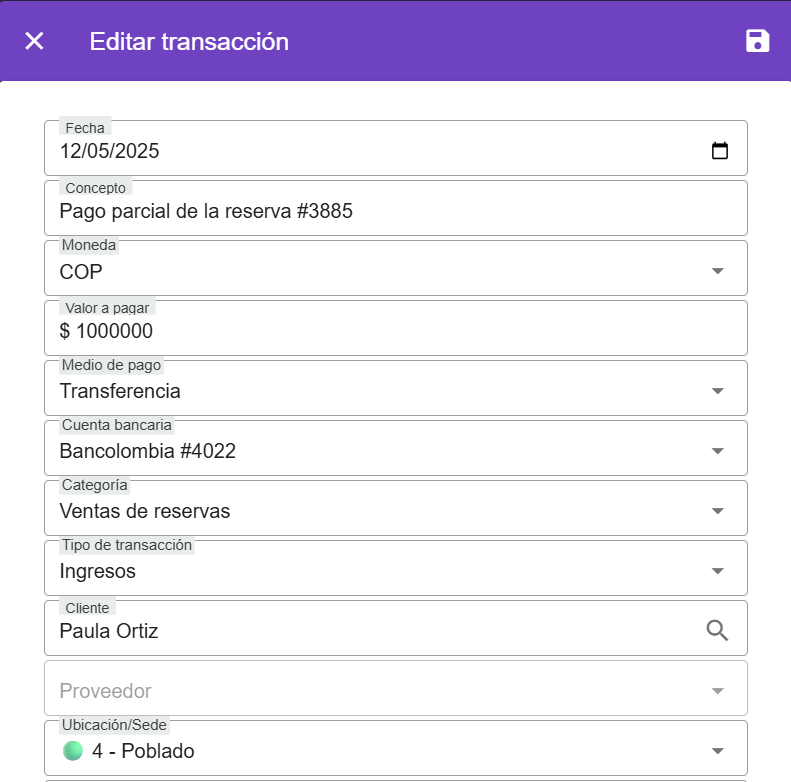
Task: Close the Editar transacción dialog
Action: click(34, 41)
